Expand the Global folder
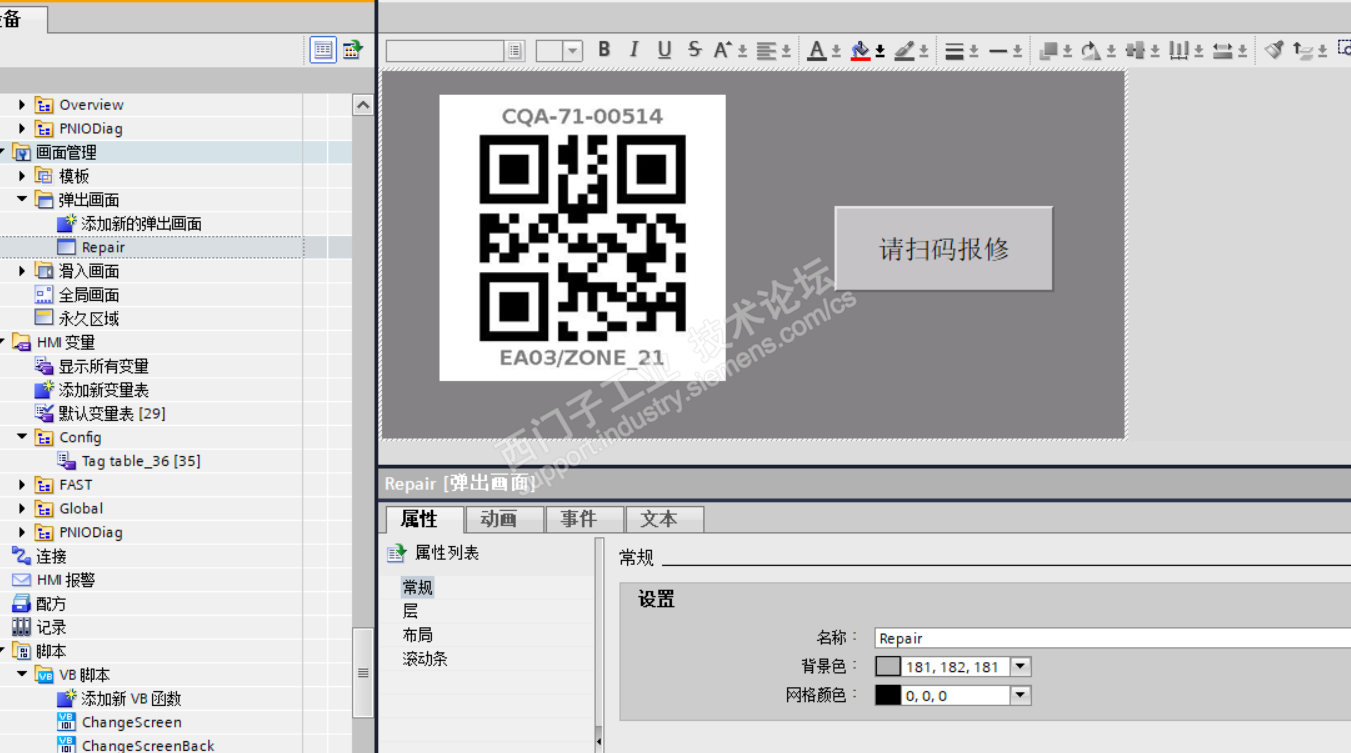The image size is (1351, 753). [22, 509]
